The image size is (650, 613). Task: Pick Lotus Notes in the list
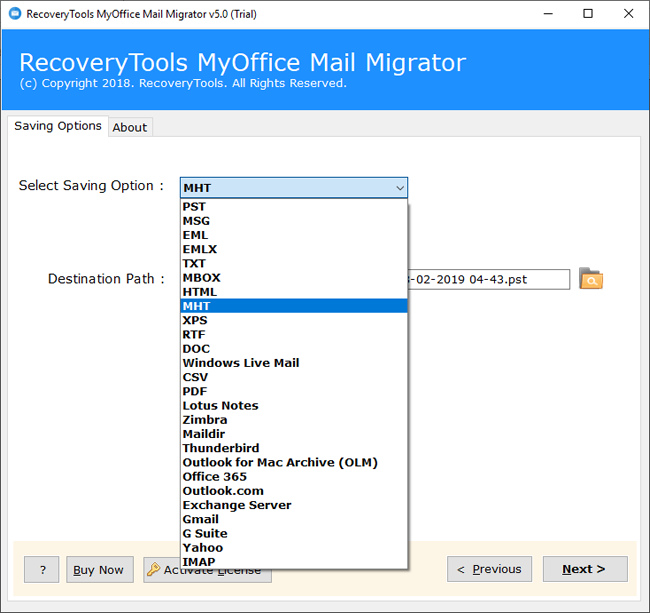[294, 405]
